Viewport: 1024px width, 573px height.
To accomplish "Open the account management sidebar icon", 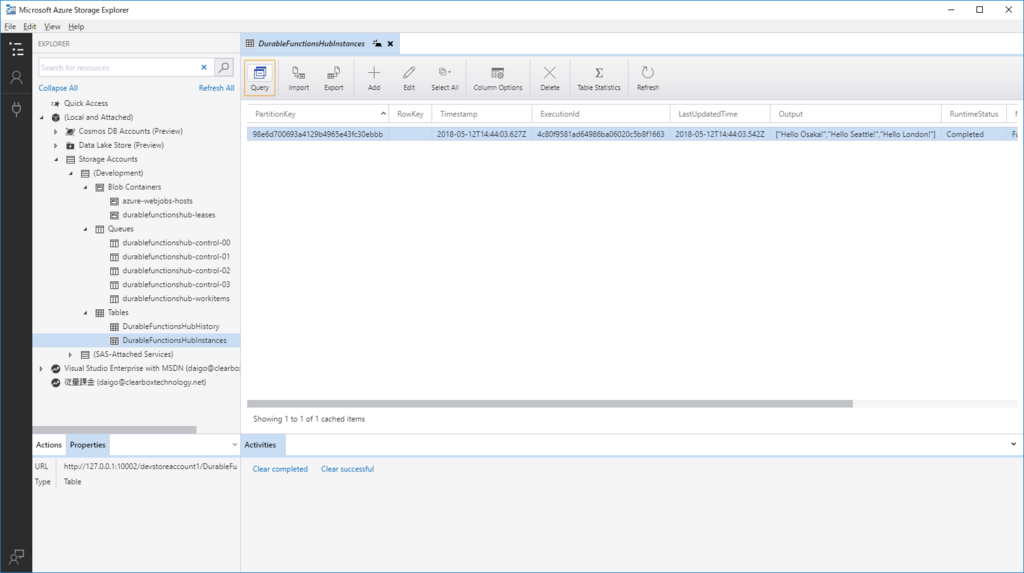I will point(16,78).
